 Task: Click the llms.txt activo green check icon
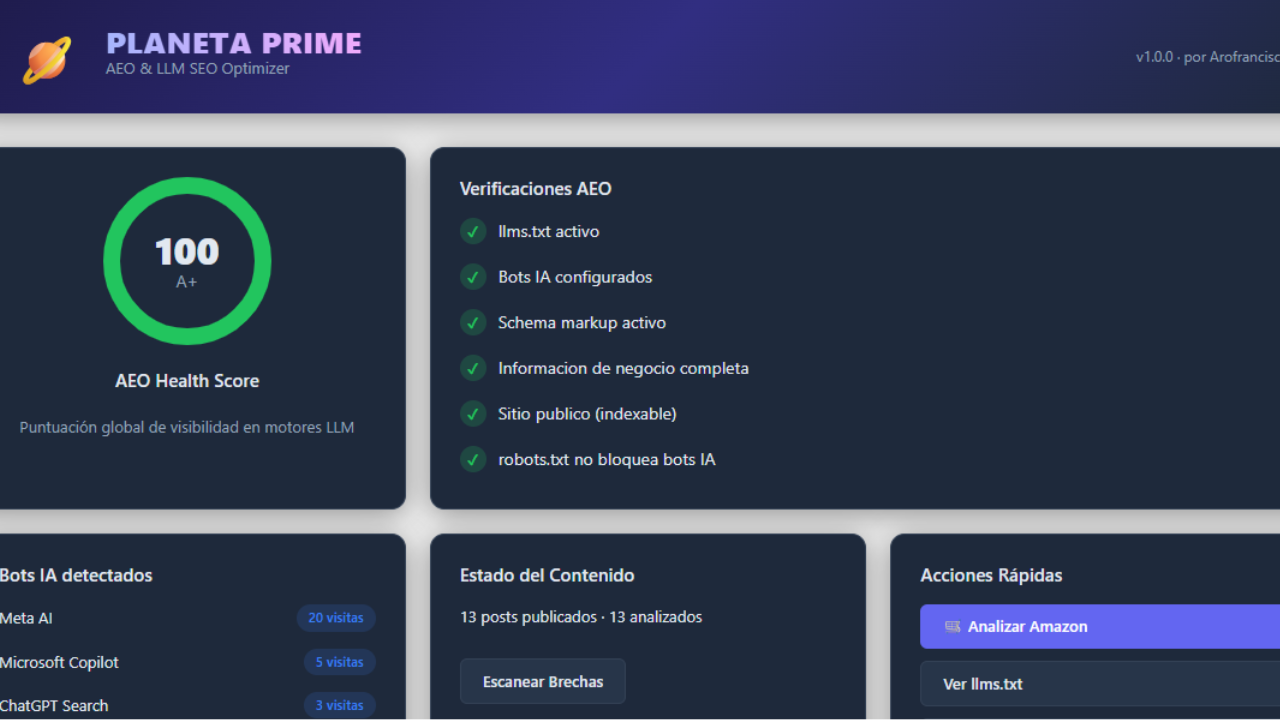pyautogui.click(x=473, y=232)
